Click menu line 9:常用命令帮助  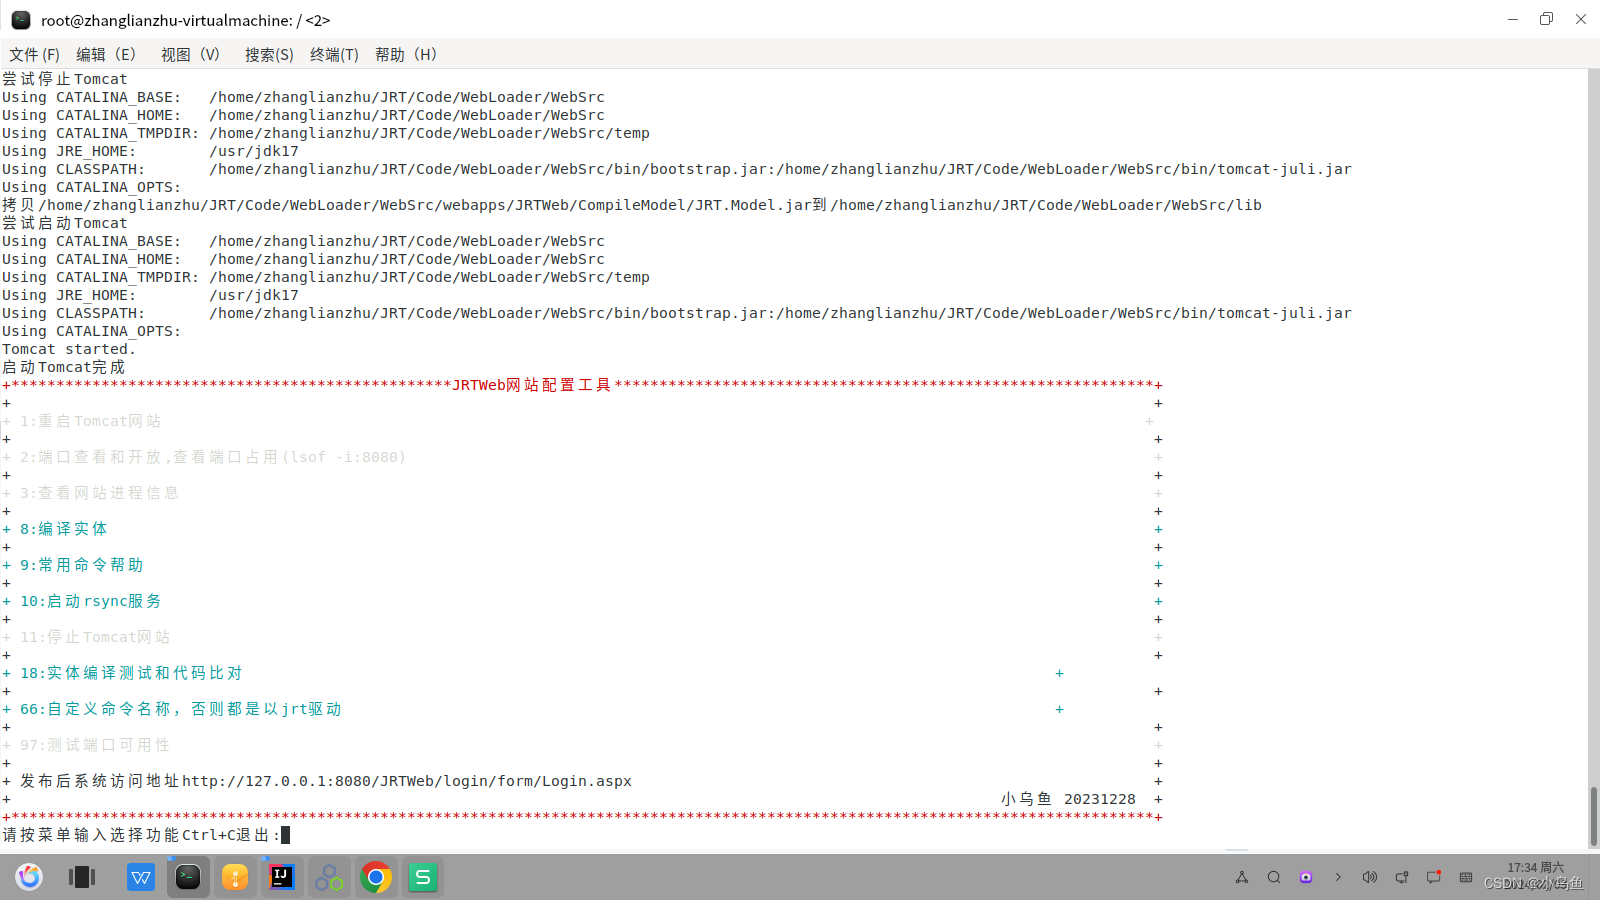82,565
